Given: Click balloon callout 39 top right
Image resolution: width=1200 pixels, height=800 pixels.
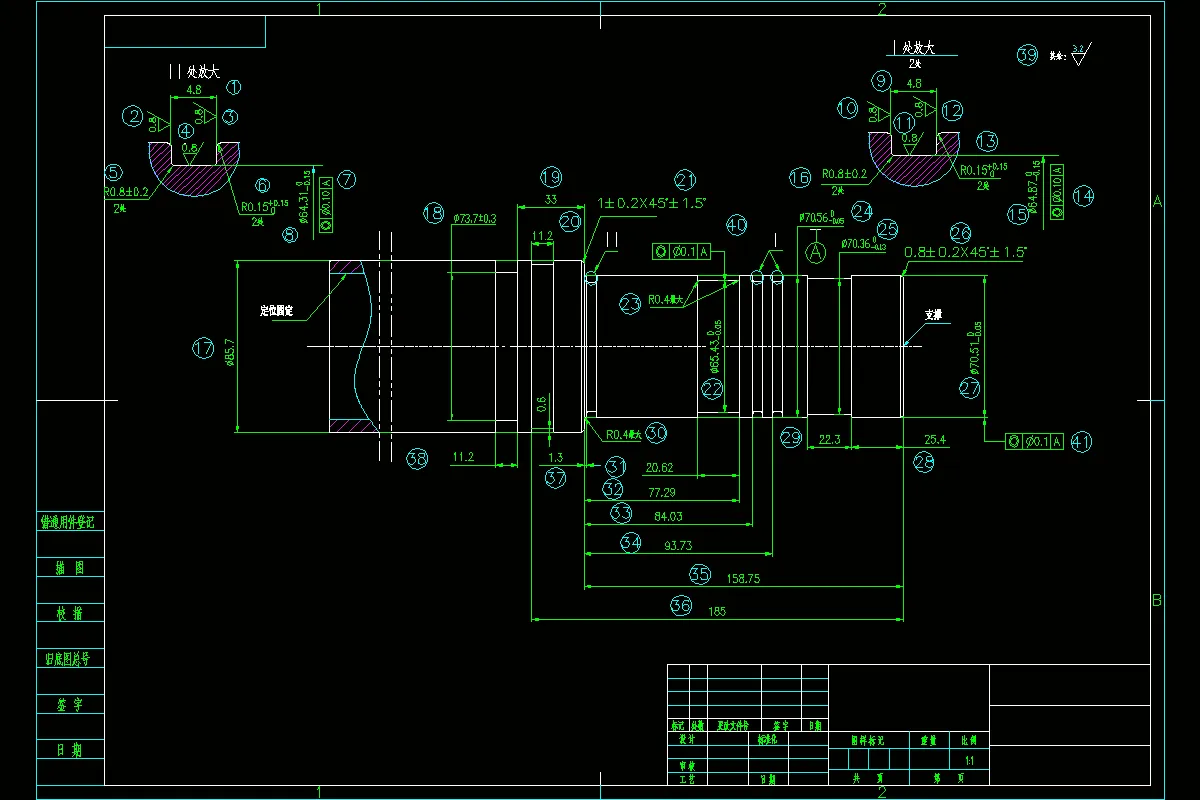Looking at the screenshot, I should [x=1026, y=56].
